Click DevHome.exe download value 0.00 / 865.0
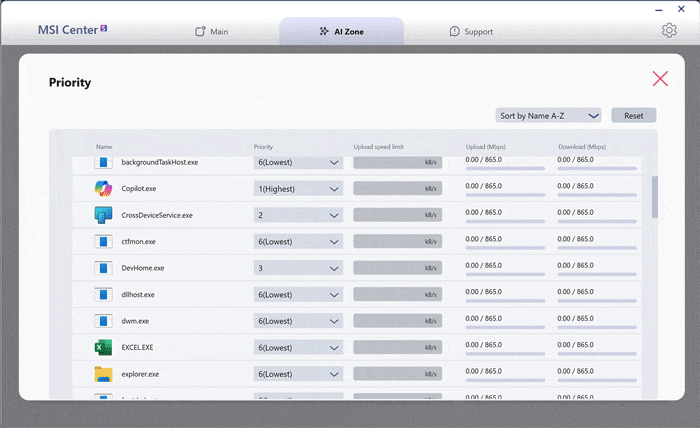Viewport: 700px width, 428px height. (575, 265)
